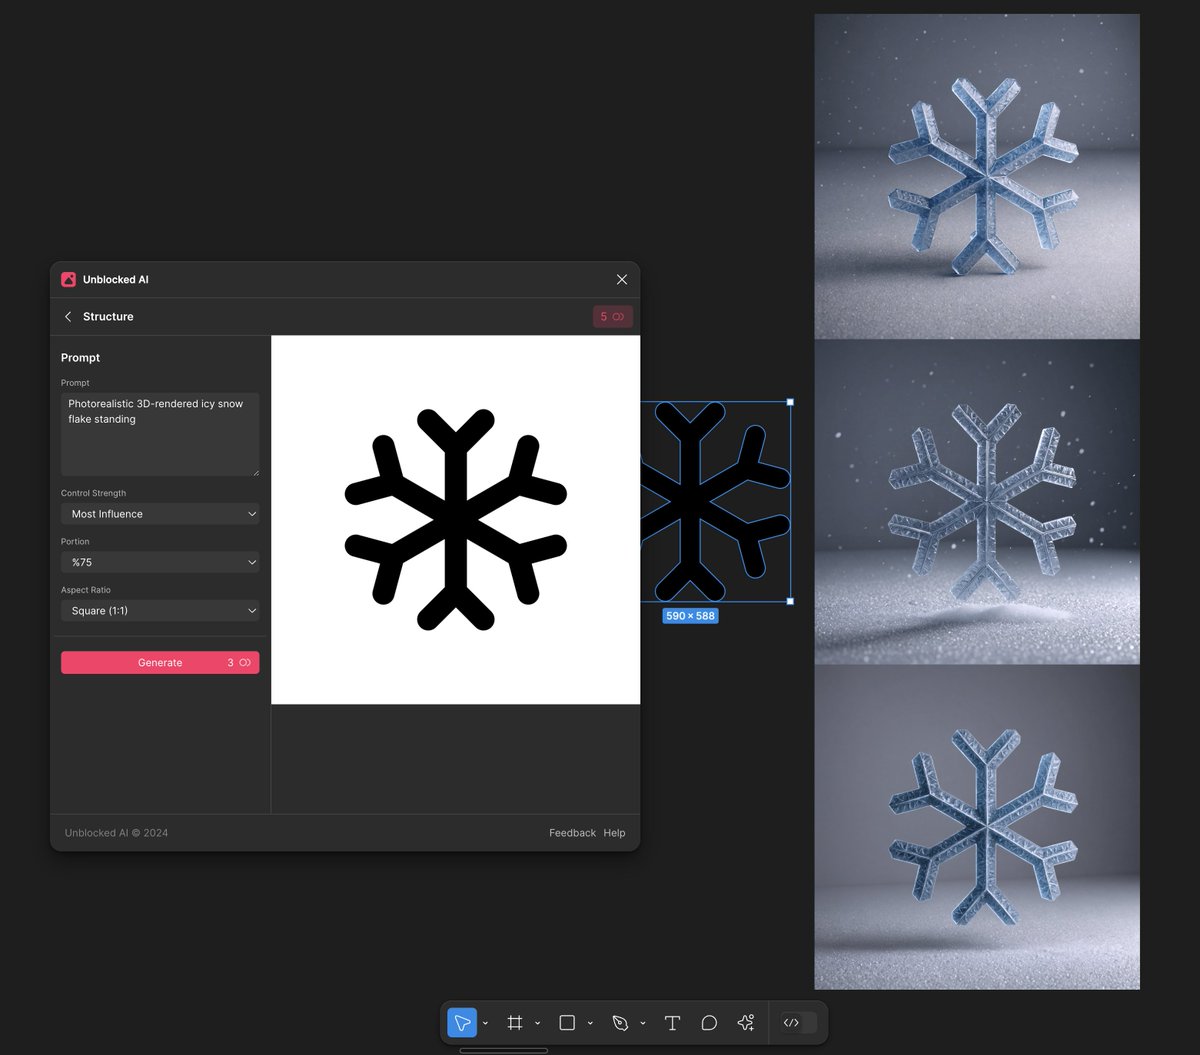Expand Frame tool options arrow

tap(537, 1024)
